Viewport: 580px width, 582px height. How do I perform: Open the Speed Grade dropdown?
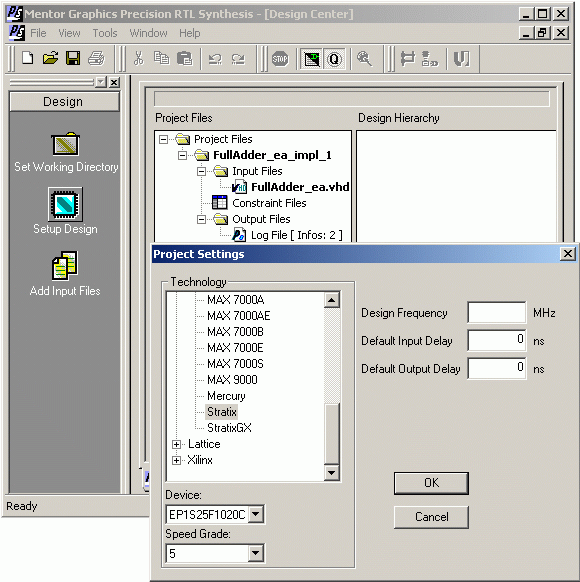[255, 553]
